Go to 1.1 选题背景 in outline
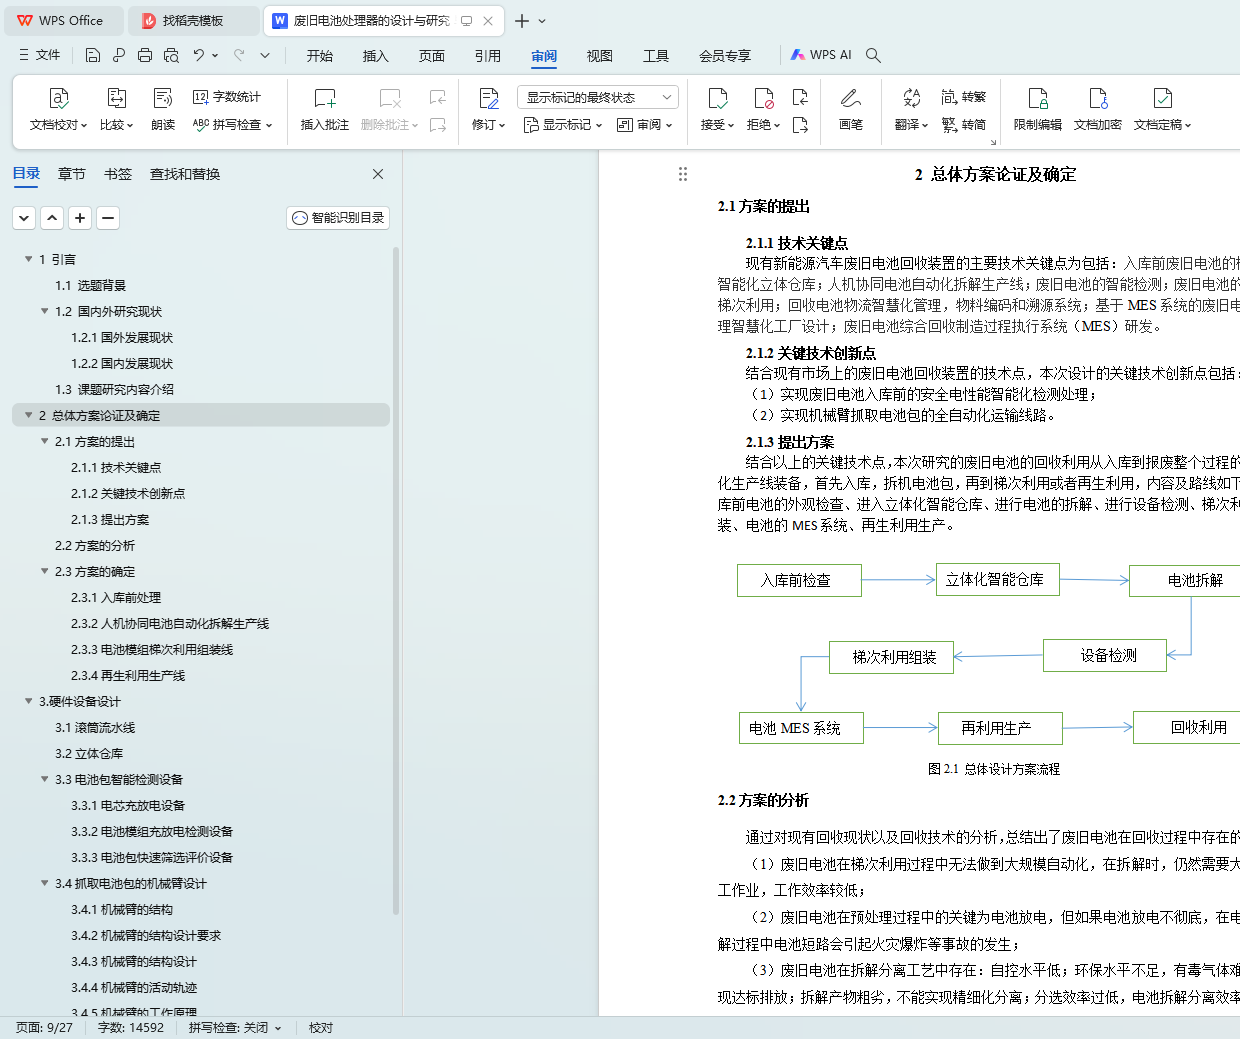This screenshot has width=1240, height=1039. click(91, 285)
